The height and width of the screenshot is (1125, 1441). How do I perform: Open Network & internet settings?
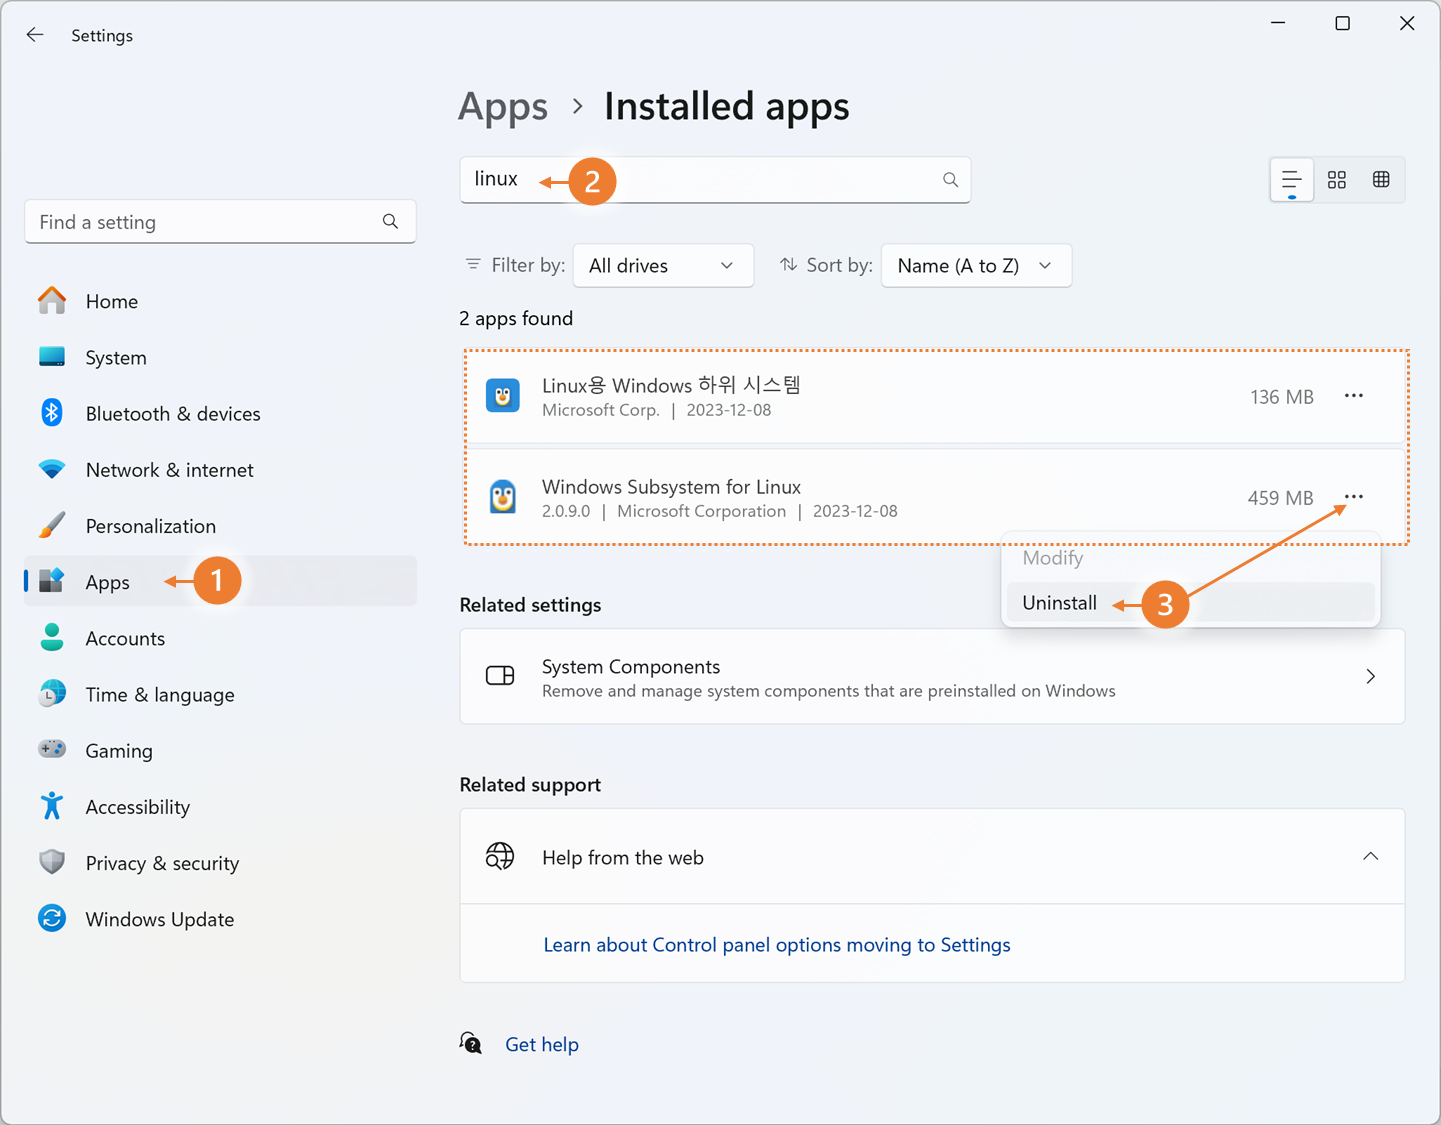click(x=220, y=469)
